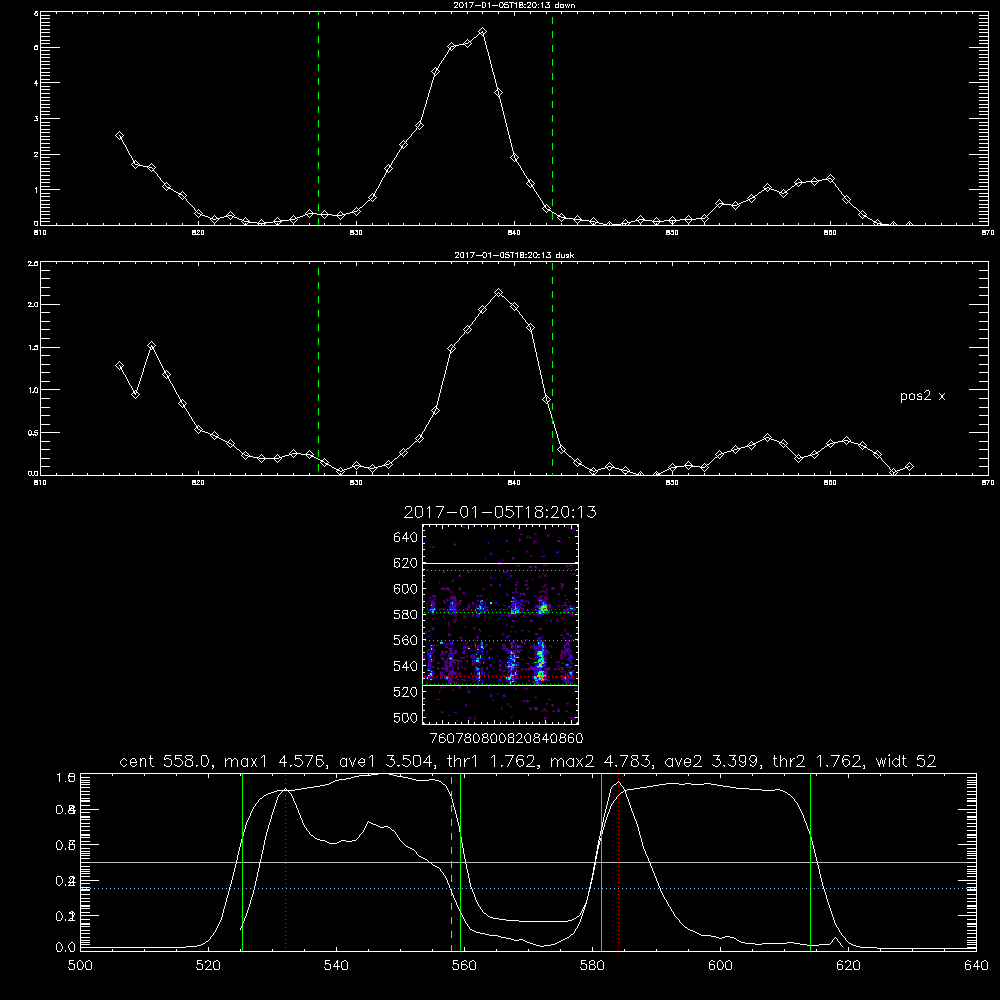Image resolution: width=1000 pixels, height=1000 pixels.
Task: Click the "widt 52" value in stats line
Action: [x=906, y=761]
